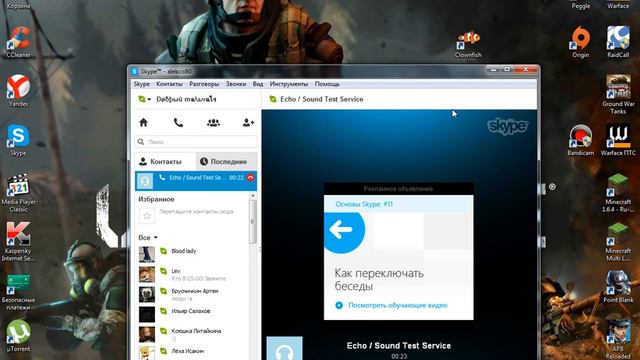Open the RaidCall shortcut
The height and width of the screenshot is (360, 640).
coord(618,42)
